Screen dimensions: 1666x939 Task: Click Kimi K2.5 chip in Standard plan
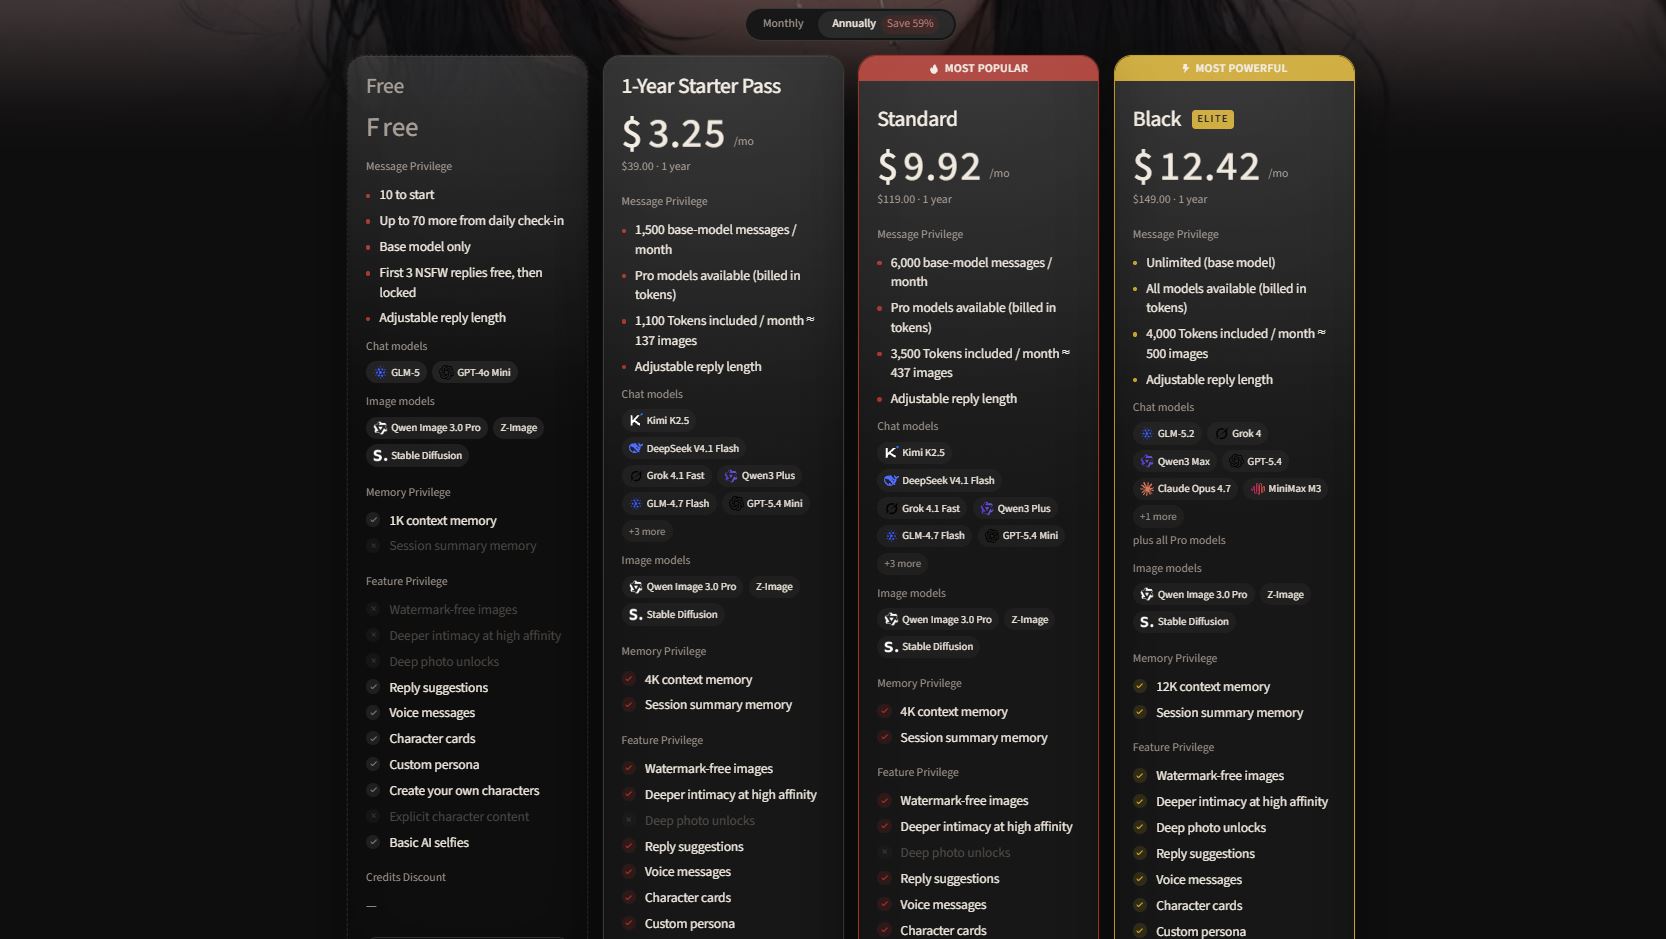click(x=915, y=453)
